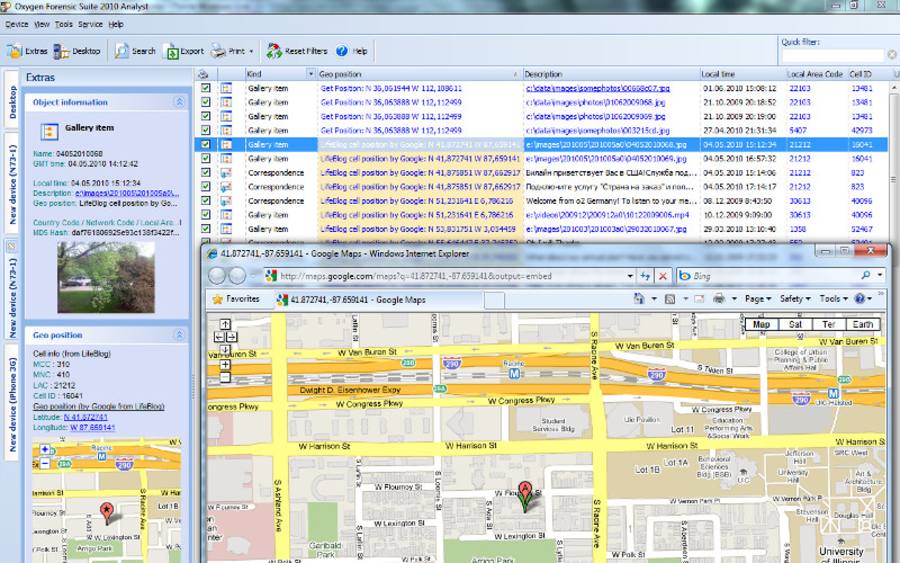This screenshot has width=900, height=563.
Task: Open the Tools menu in menu bar
Action: point(64,24)
